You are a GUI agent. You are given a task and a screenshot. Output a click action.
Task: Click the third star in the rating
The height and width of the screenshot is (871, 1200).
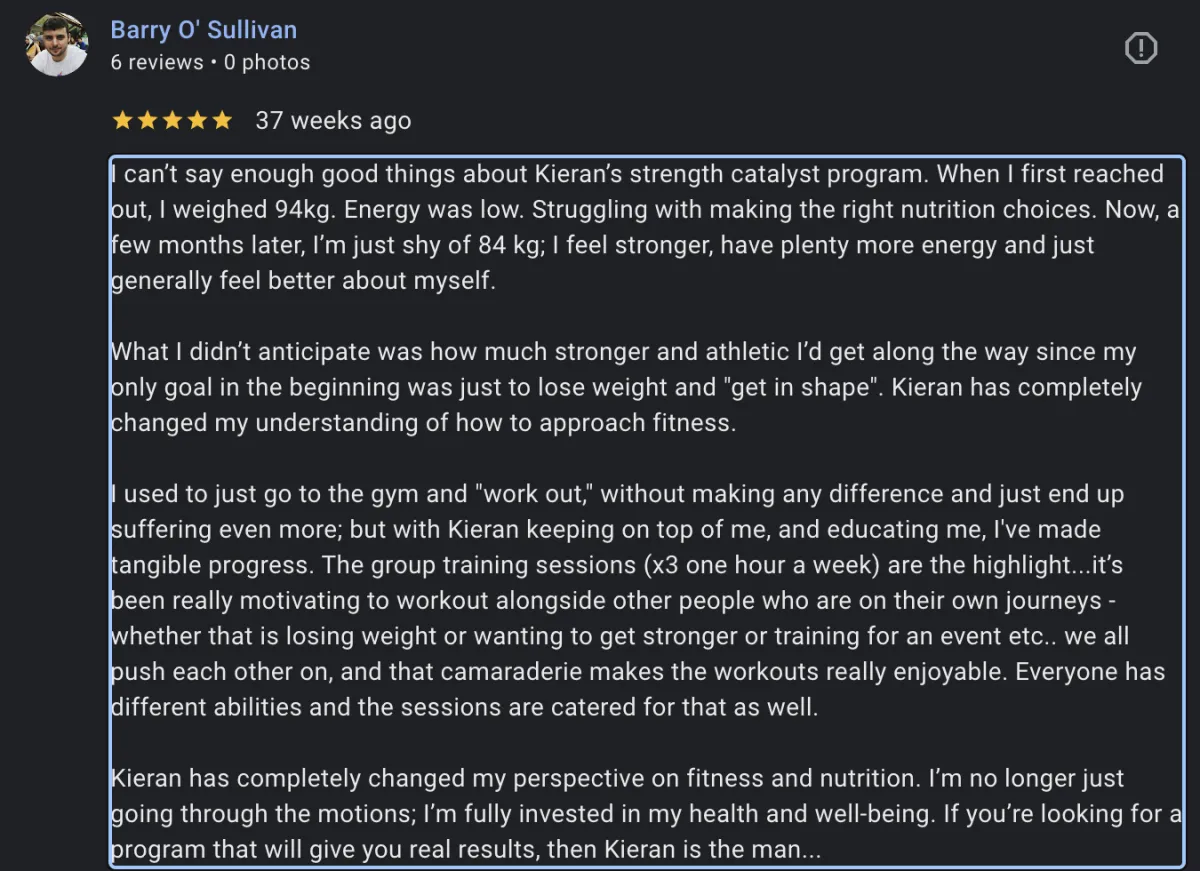click(x=172, y=120)
